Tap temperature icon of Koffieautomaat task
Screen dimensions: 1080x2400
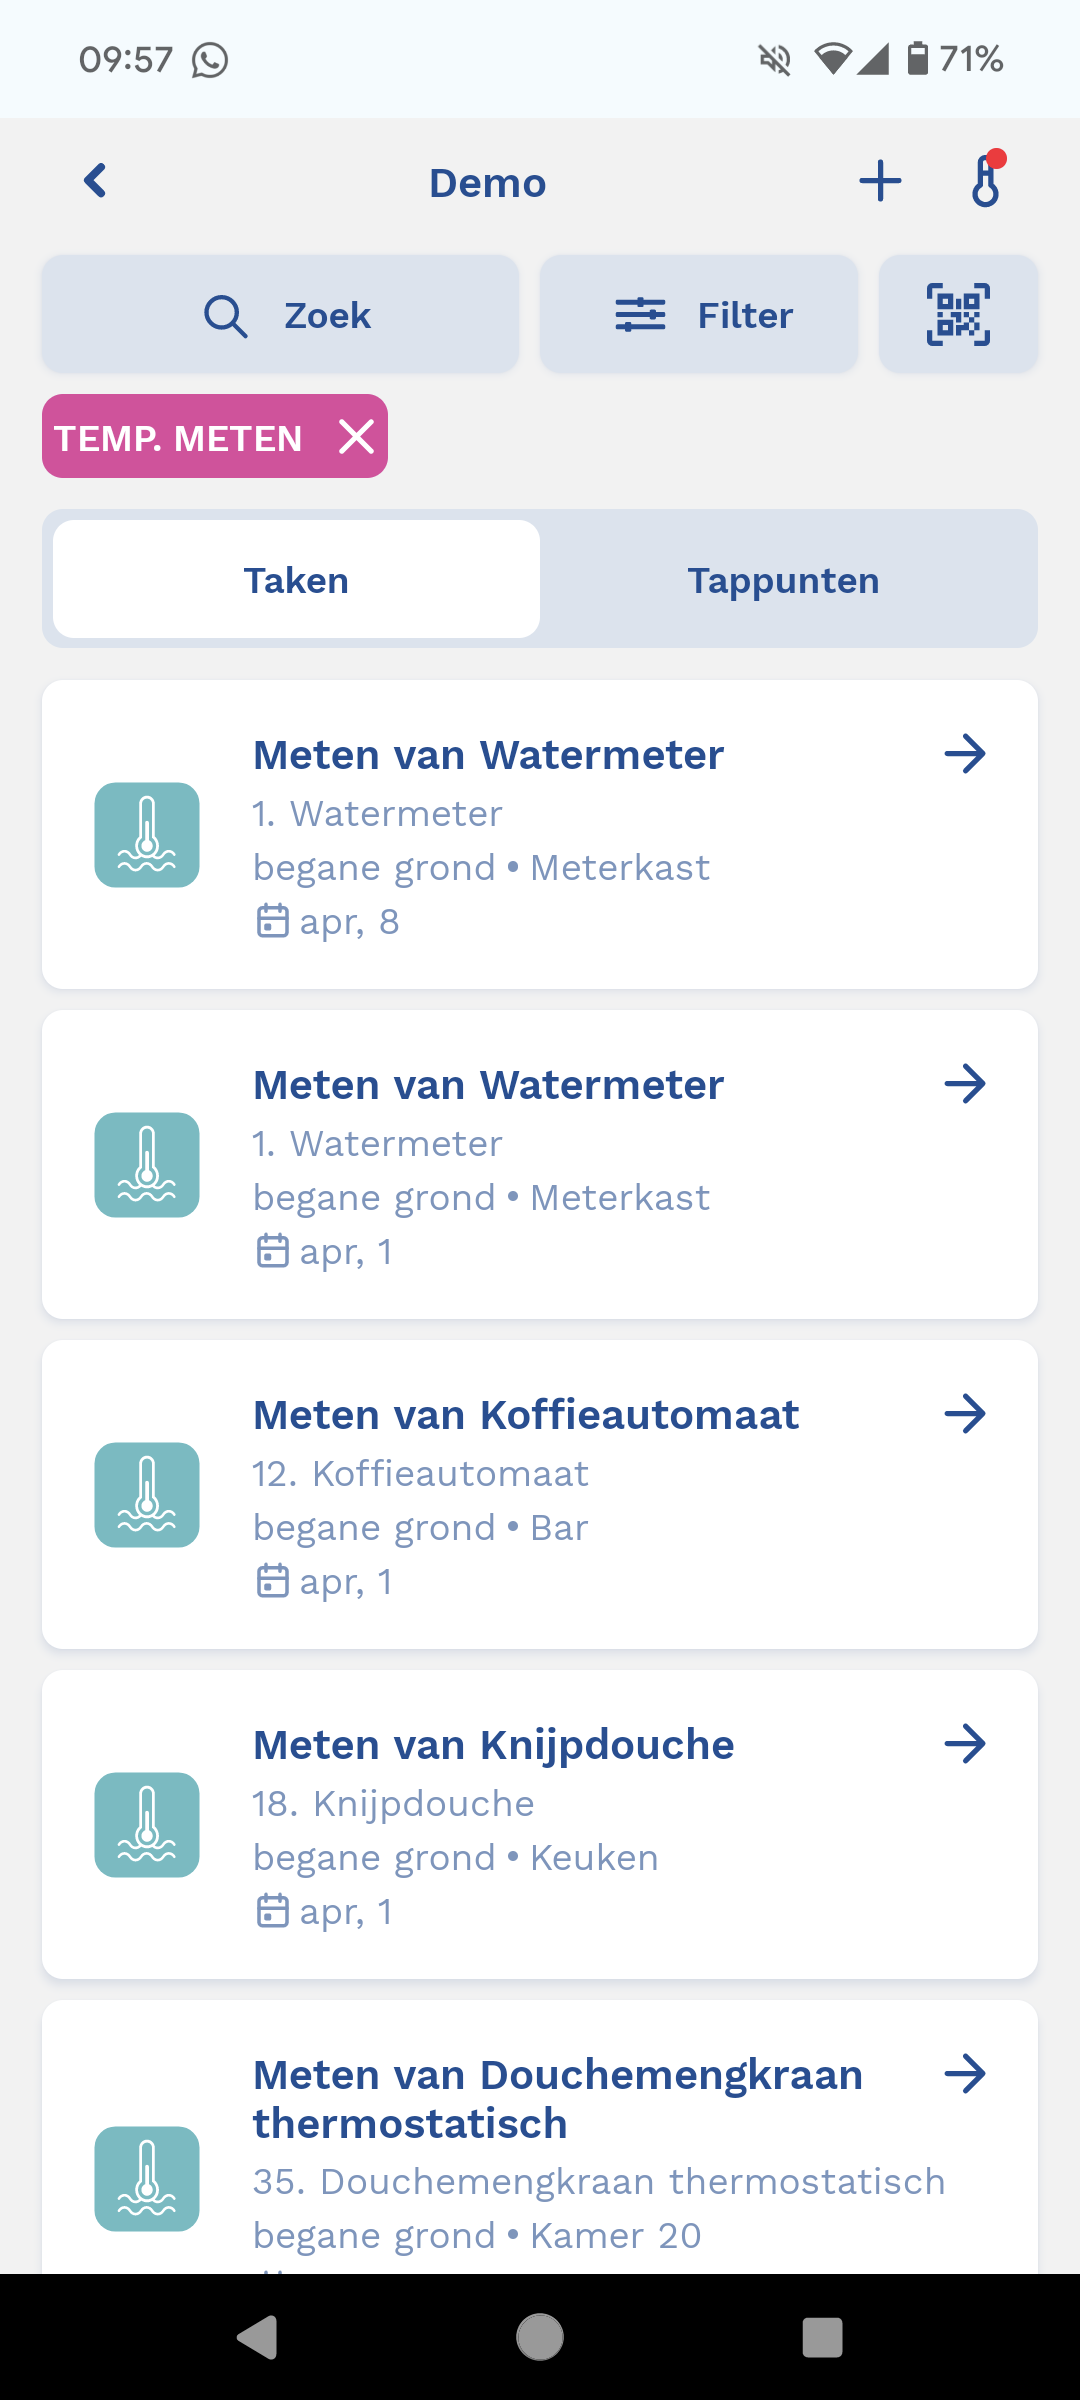(x=147, y=1495)
